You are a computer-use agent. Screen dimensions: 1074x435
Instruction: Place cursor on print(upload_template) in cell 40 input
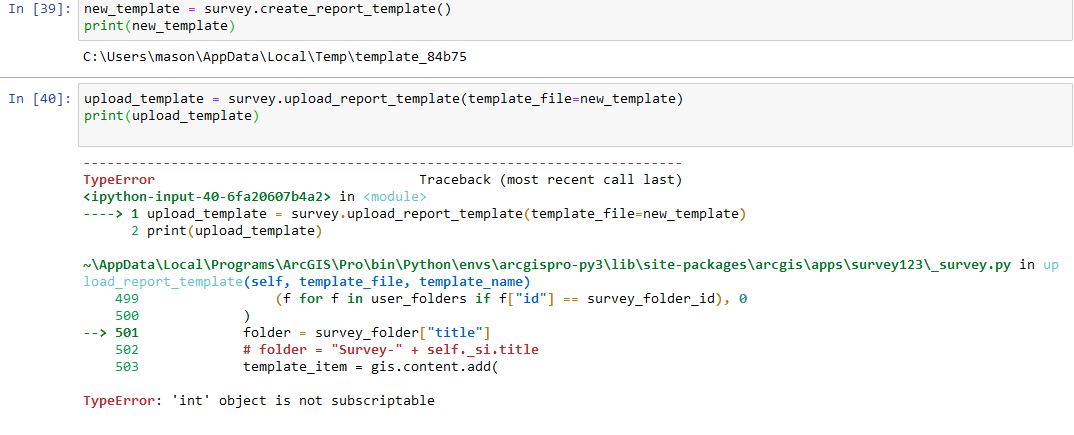point(171,116)
